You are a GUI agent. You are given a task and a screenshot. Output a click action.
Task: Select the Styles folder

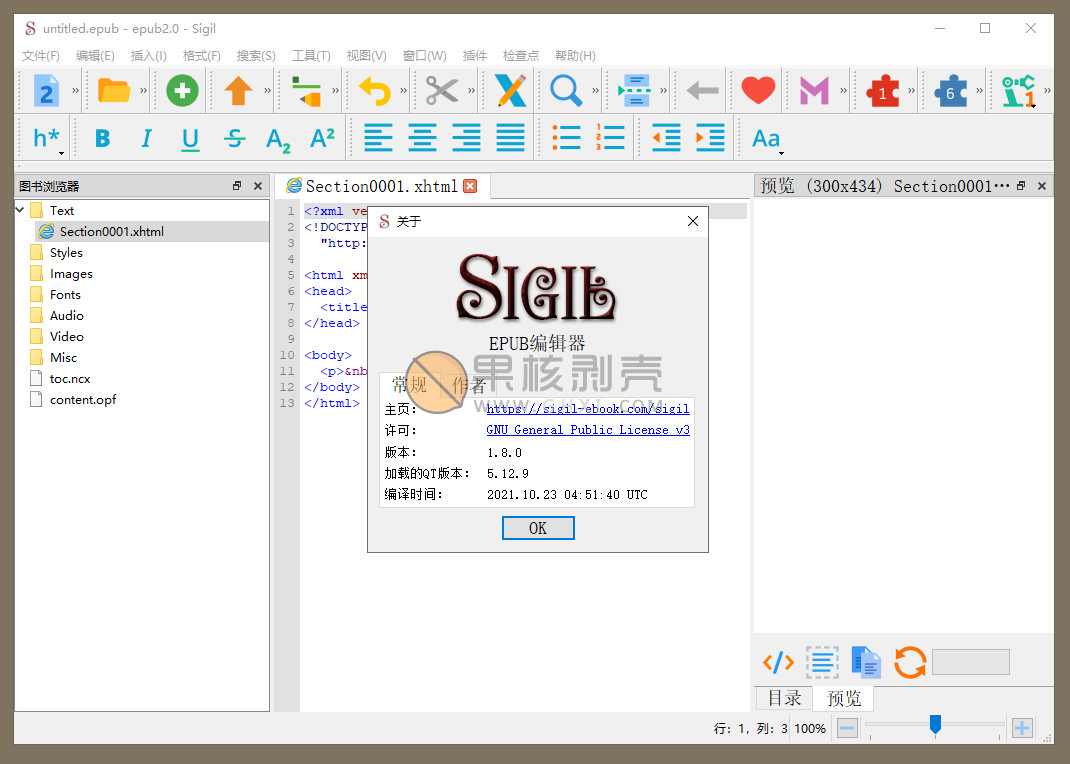tap(66, 252)
